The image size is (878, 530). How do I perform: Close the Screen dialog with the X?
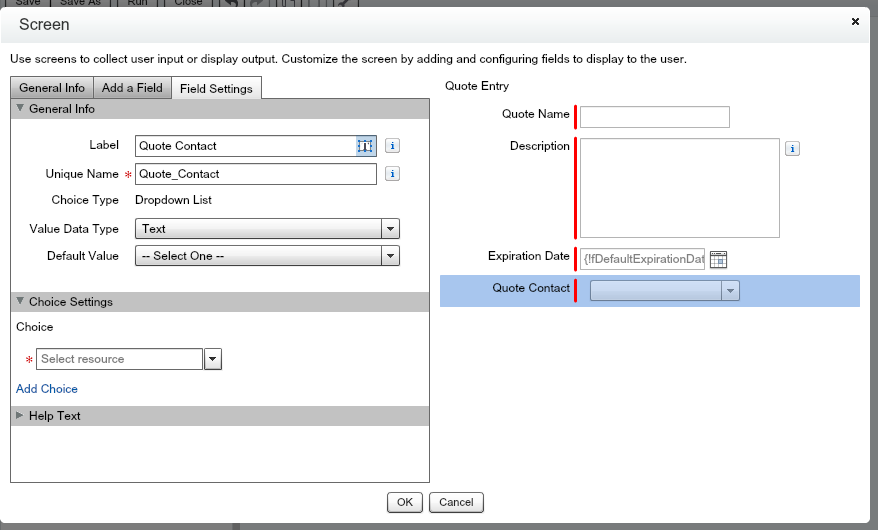[855, 21]
